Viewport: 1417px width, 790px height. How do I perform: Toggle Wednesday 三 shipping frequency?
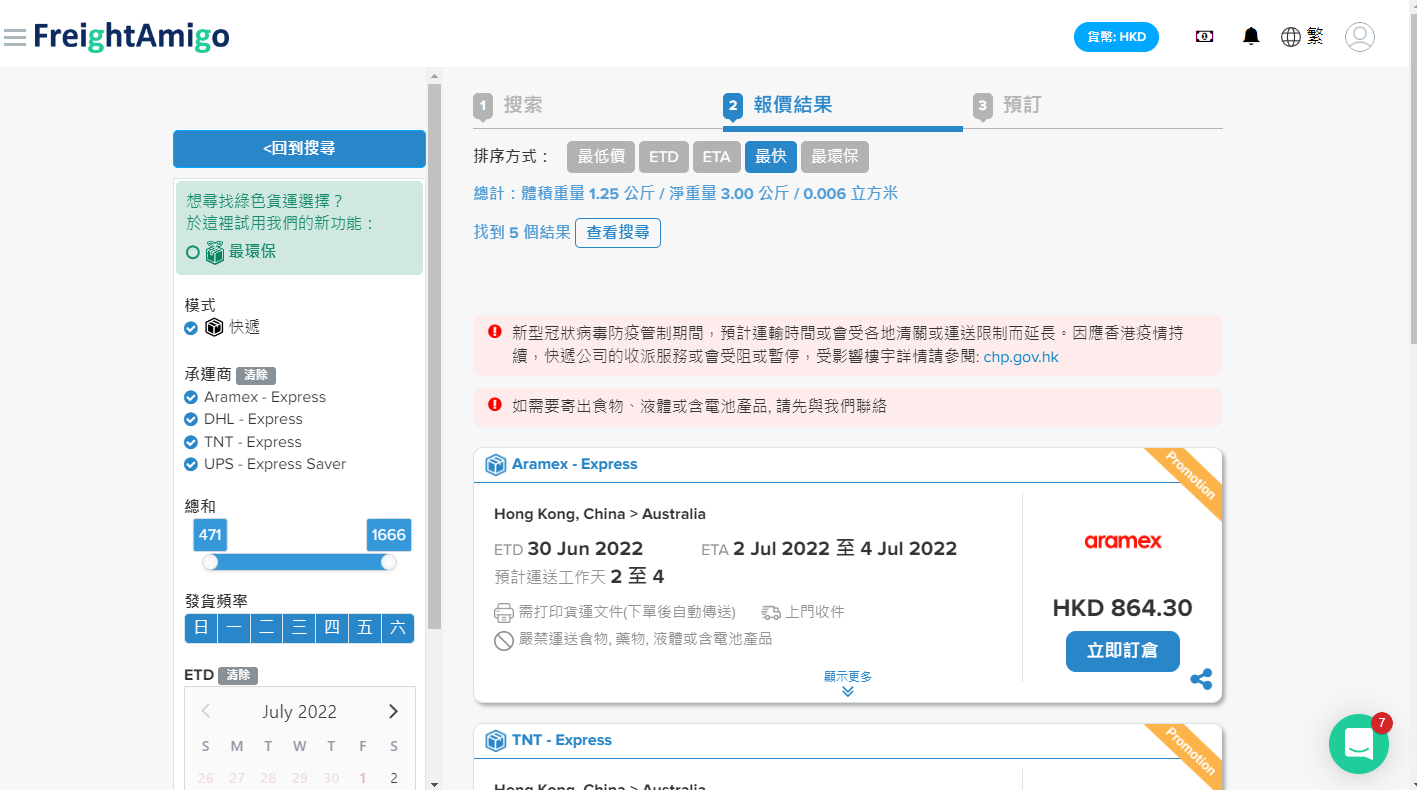pyautogui.click(x=299, y=628)
